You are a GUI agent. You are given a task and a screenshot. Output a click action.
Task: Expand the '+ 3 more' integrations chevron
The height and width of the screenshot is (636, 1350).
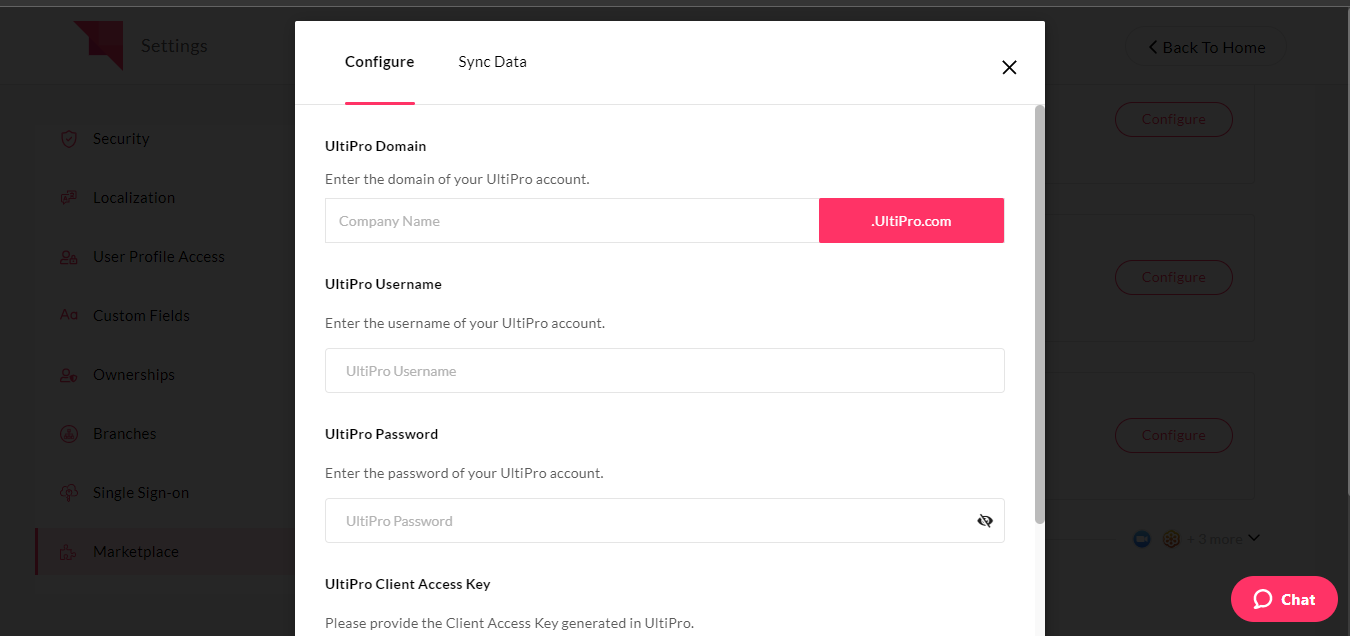click(1254, 538)
